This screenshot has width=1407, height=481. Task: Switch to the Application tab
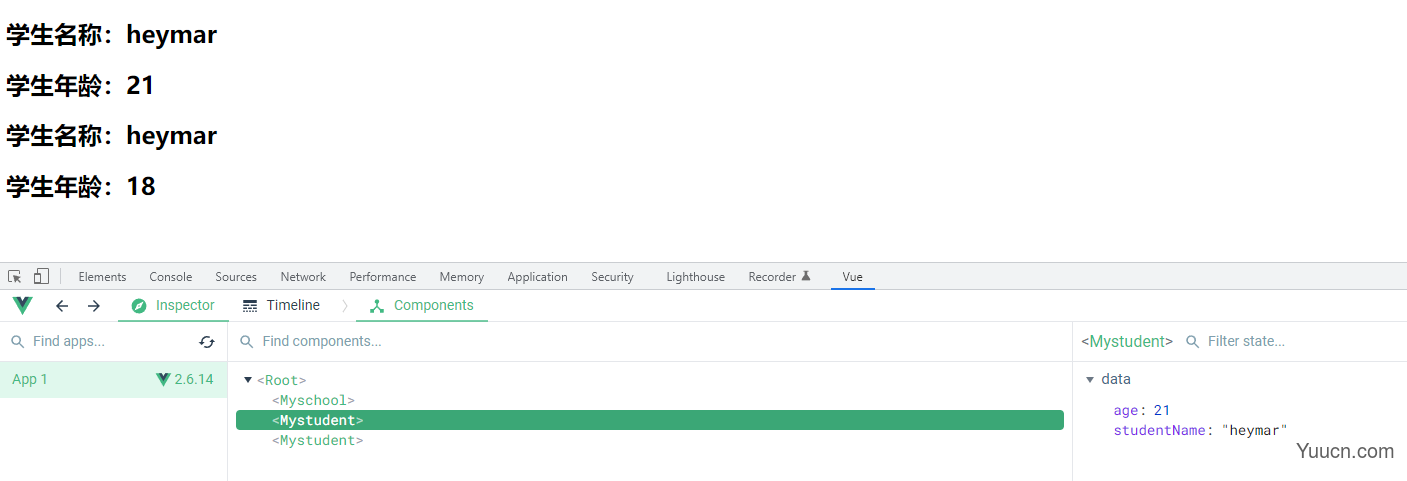coord(537,277)
